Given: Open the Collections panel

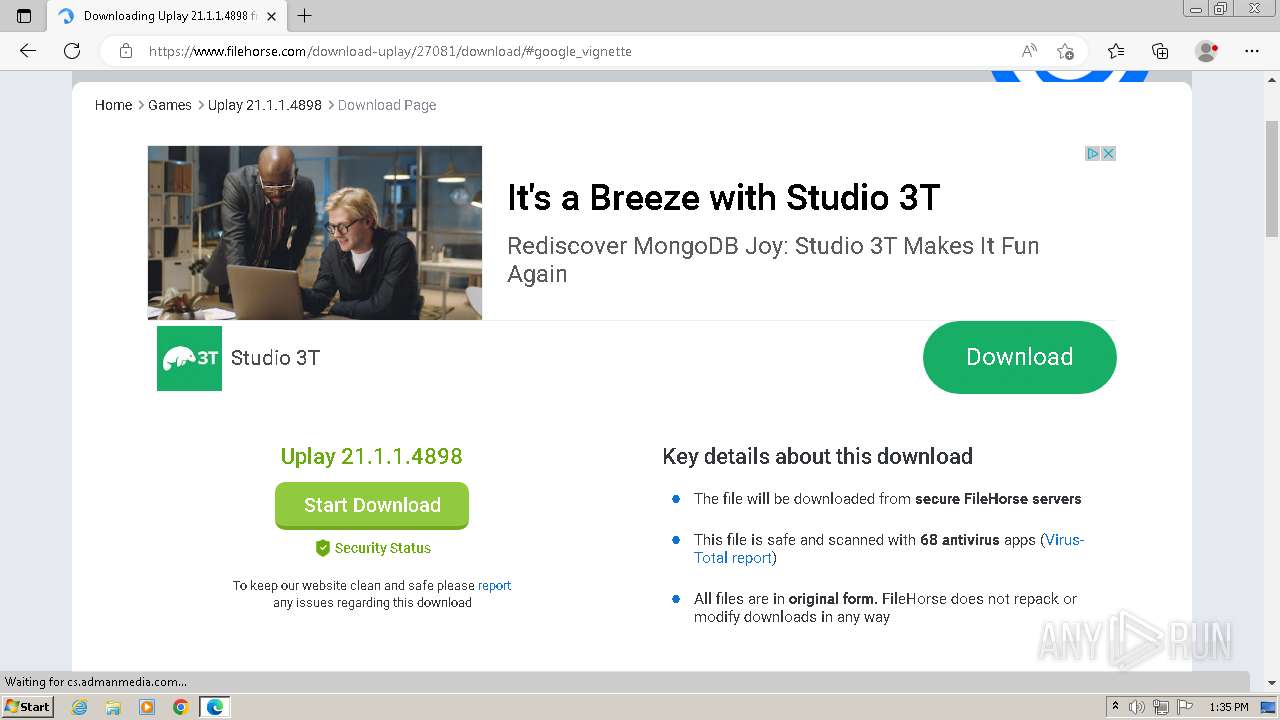Looking at the screenshot, I should tap(1160, 51).
